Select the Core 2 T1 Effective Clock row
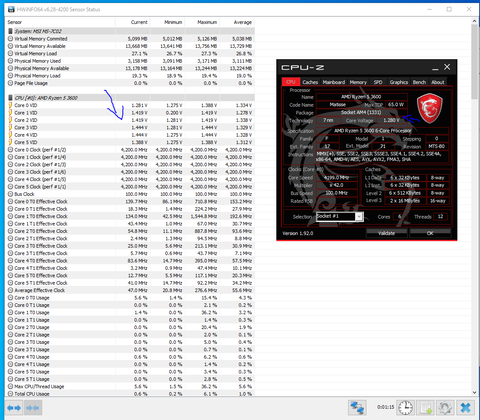The width and height of the screenshot is (480, 420). (x=131, y=239)
